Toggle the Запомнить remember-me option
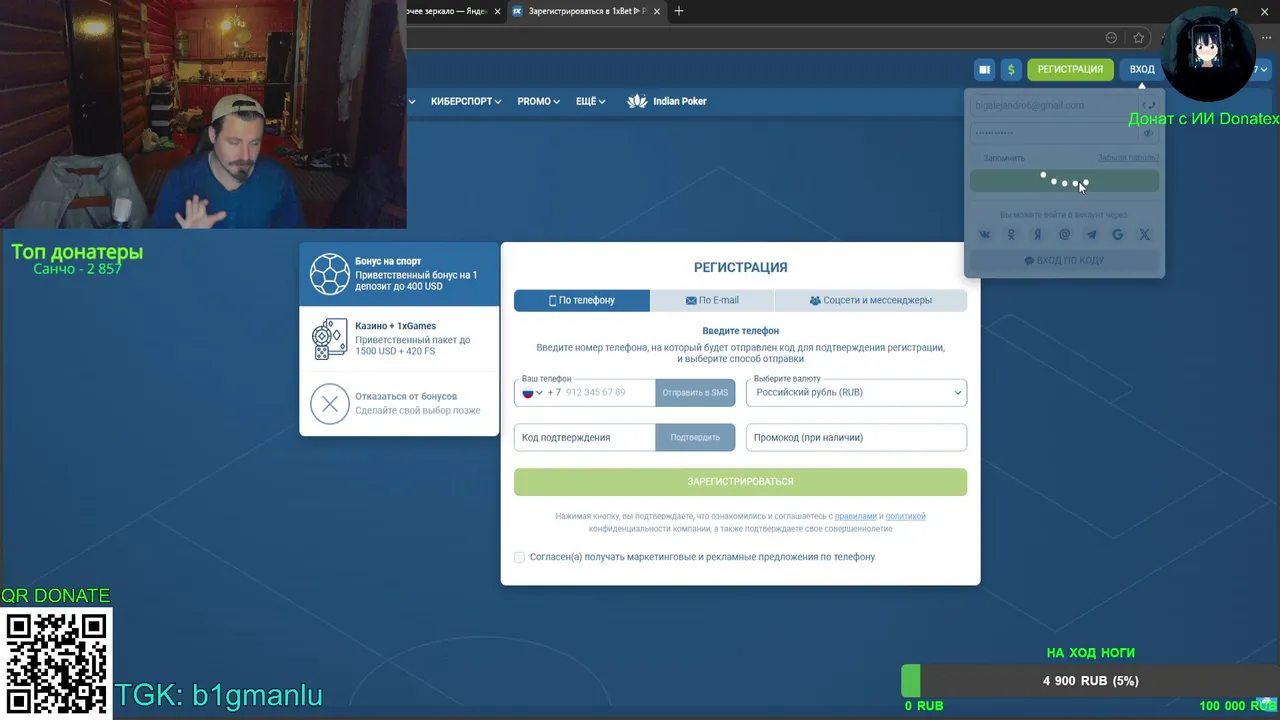The height and width of the screenshot is (720, 1280). coord(1003,158)
